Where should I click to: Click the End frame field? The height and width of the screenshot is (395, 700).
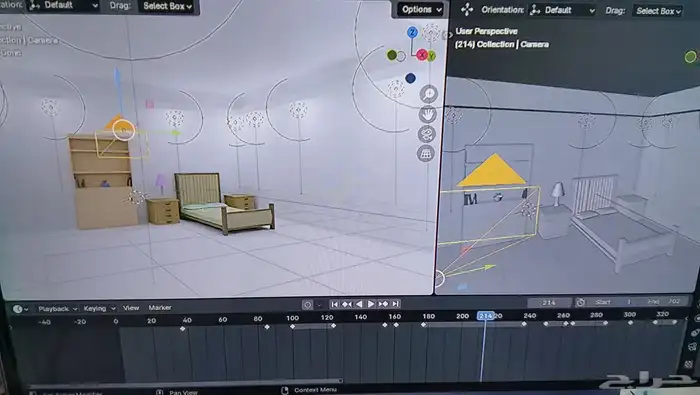[663, 302]
